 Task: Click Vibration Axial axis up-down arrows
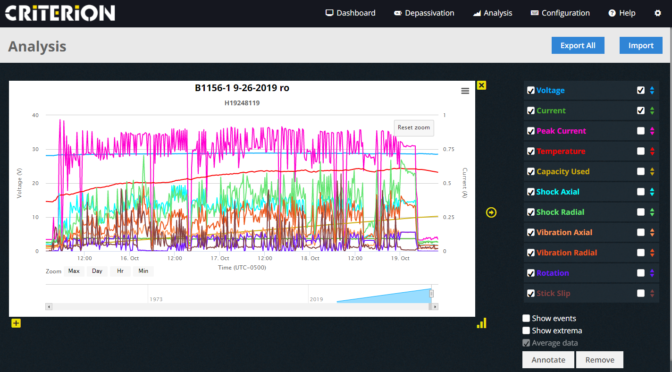point(652,232)
